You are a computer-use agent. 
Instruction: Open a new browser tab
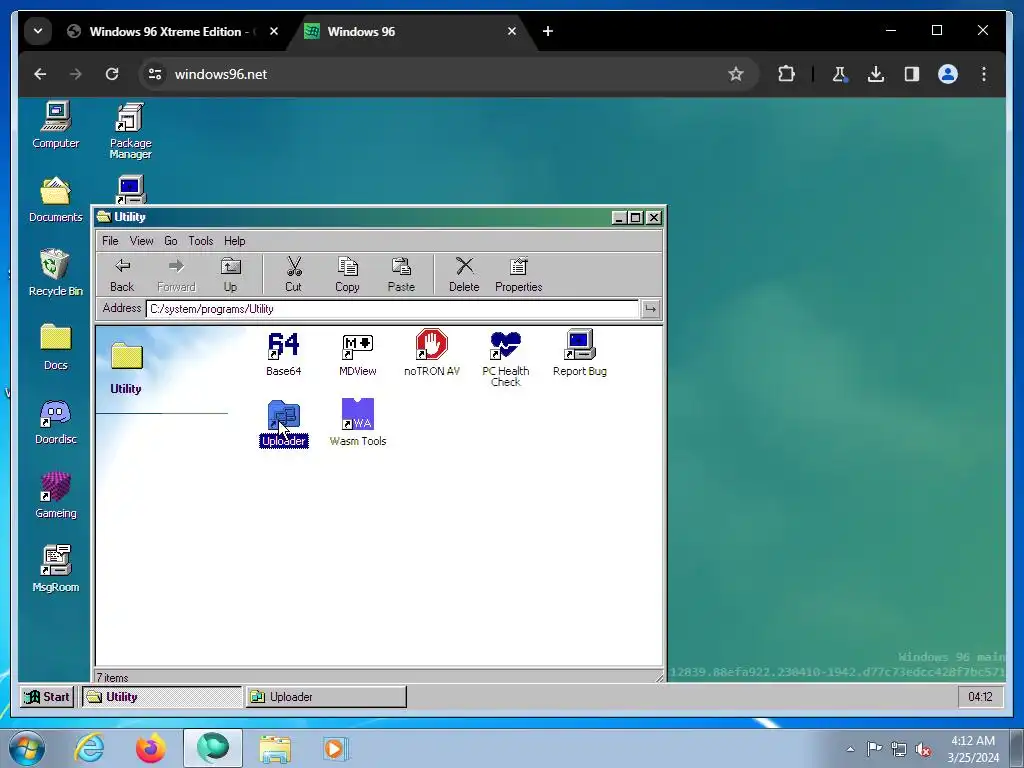548,31
